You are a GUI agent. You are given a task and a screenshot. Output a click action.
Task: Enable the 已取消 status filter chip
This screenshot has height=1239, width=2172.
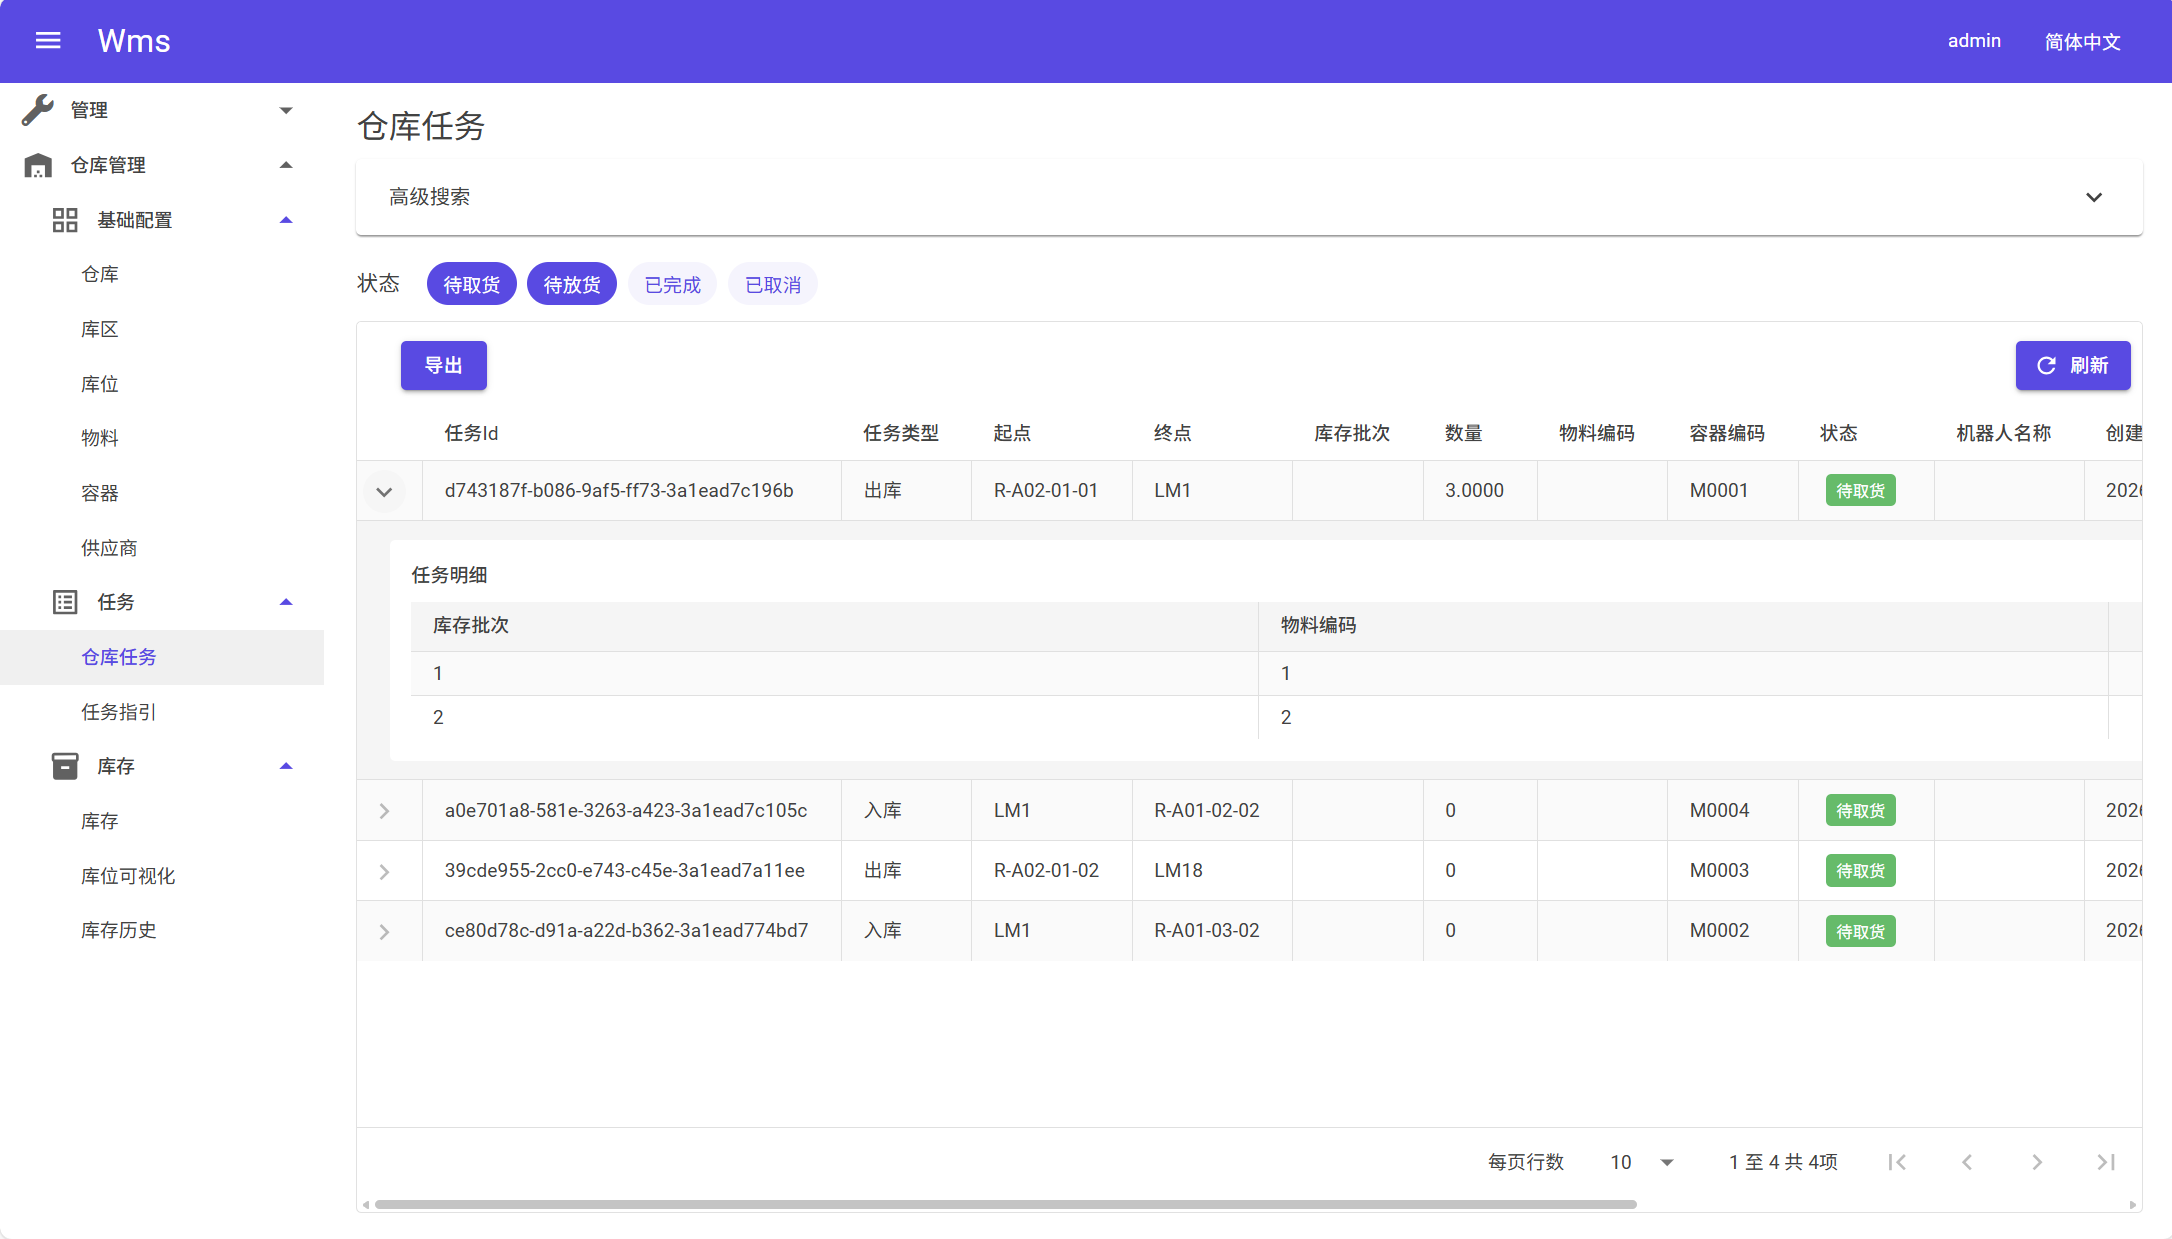coord(773,285)
